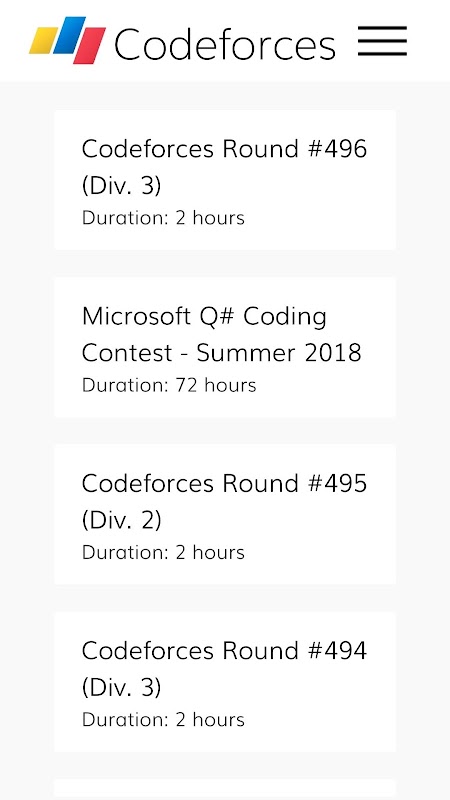Screen dimensions: 450x800
Task: Open Codeforces Round #495 (Div. 2) title
Action: point(224,502)
